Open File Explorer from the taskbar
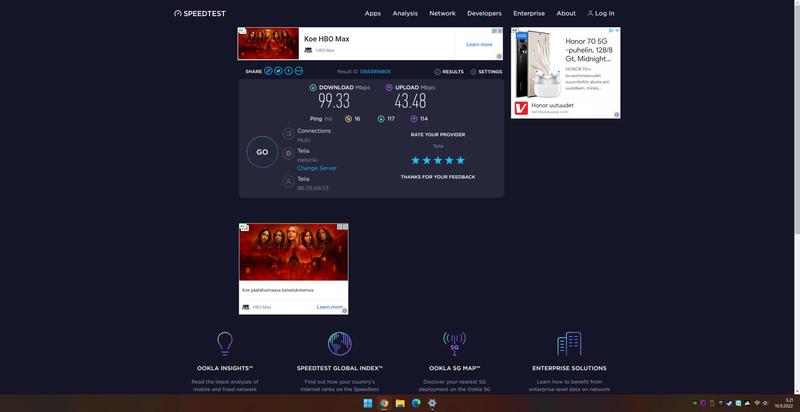This screenshot has width=800, height=412. tap(400, 403)
